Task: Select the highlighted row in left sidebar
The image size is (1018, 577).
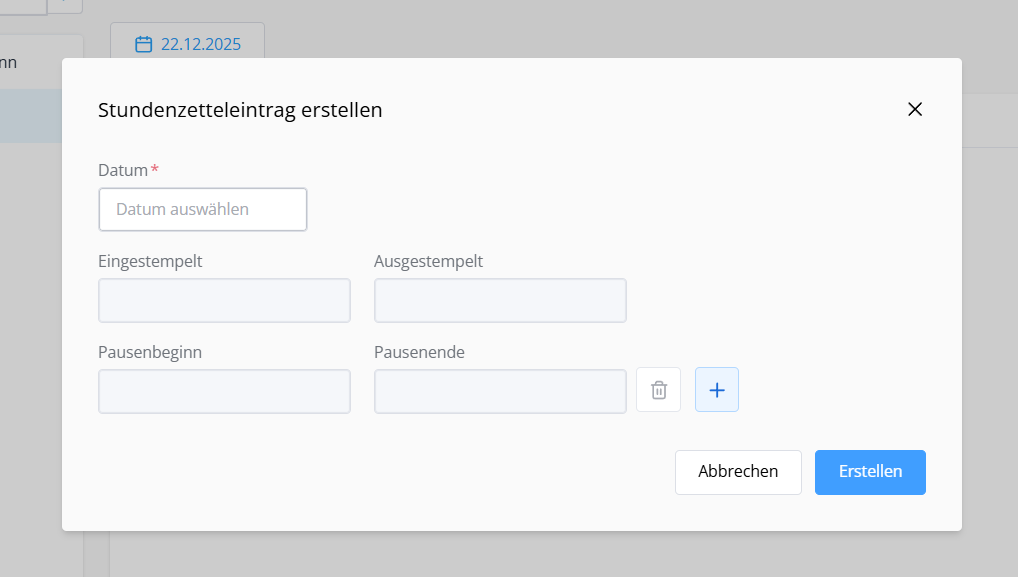Action: click(30, 116)
